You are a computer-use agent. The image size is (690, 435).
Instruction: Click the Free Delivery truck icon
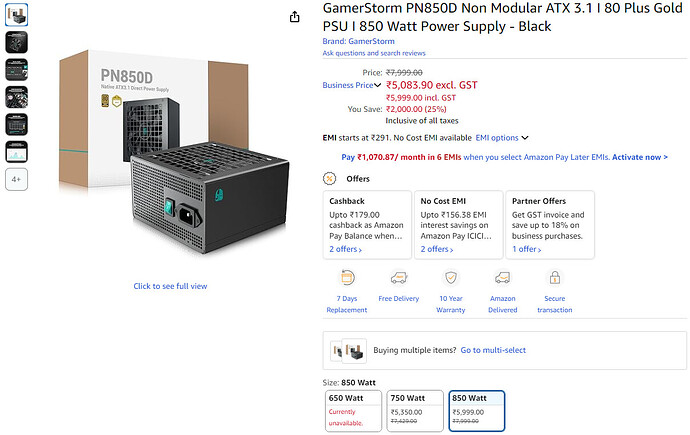click(399, 278)
